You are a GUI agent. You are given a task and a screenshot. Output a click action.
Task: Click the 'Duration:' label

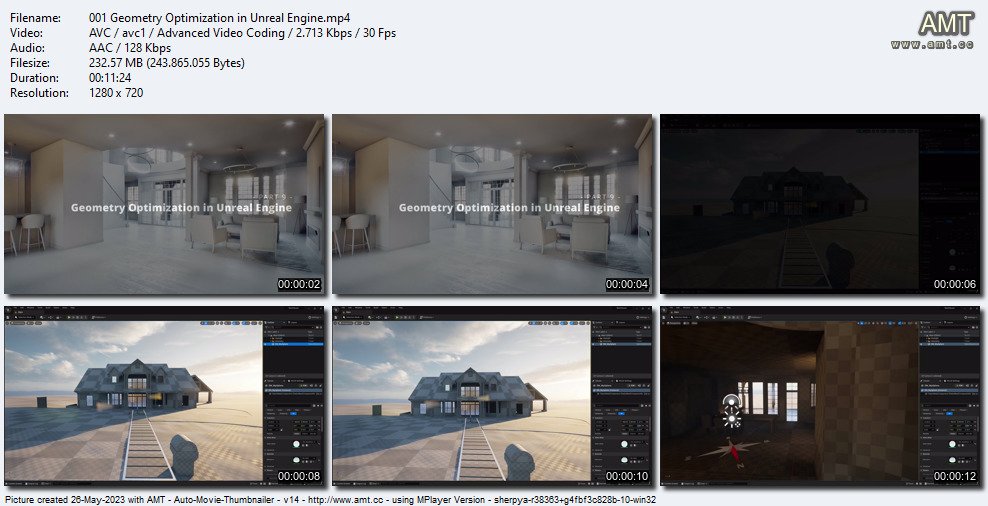pos(35,78)
